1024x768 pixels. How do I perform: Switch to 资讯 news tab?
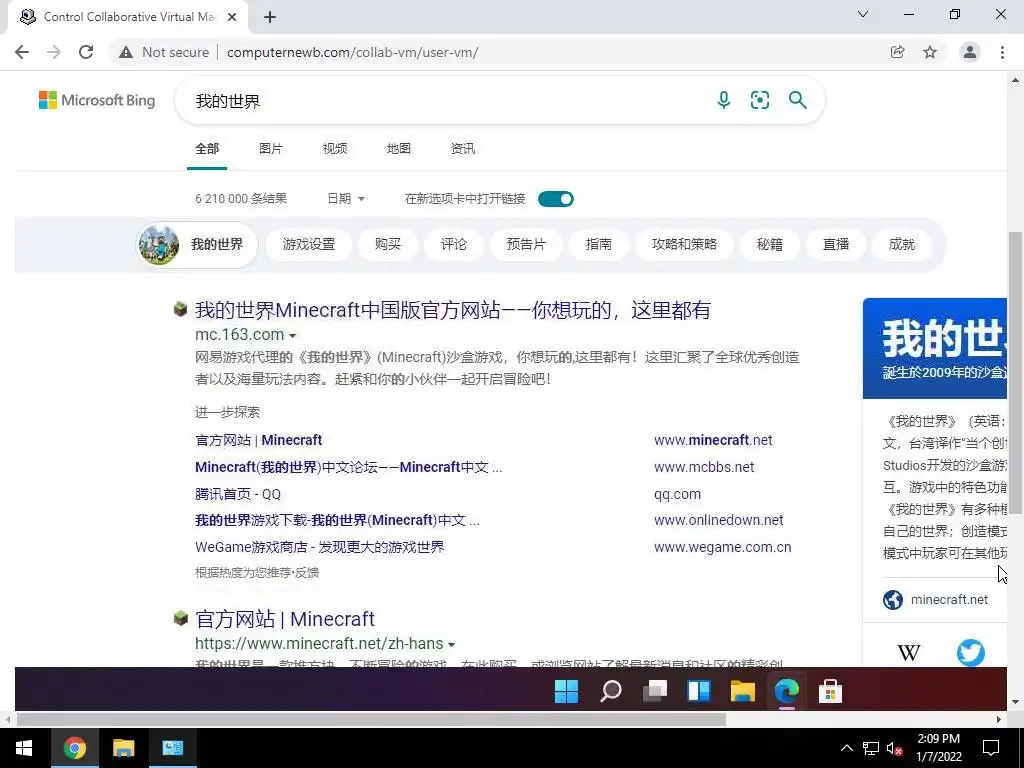pyautogui.click(x=462, y=149)
